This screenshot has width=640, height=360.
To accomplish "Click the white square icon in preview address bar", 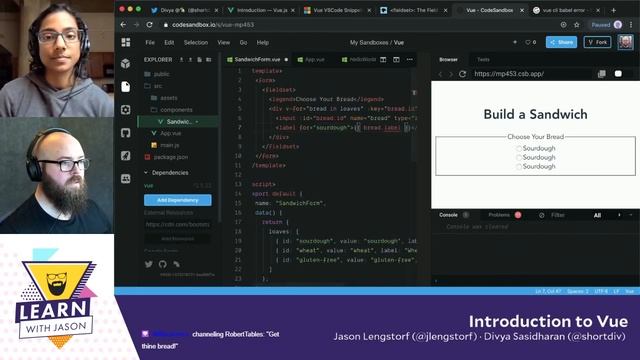I will (618, 74).
